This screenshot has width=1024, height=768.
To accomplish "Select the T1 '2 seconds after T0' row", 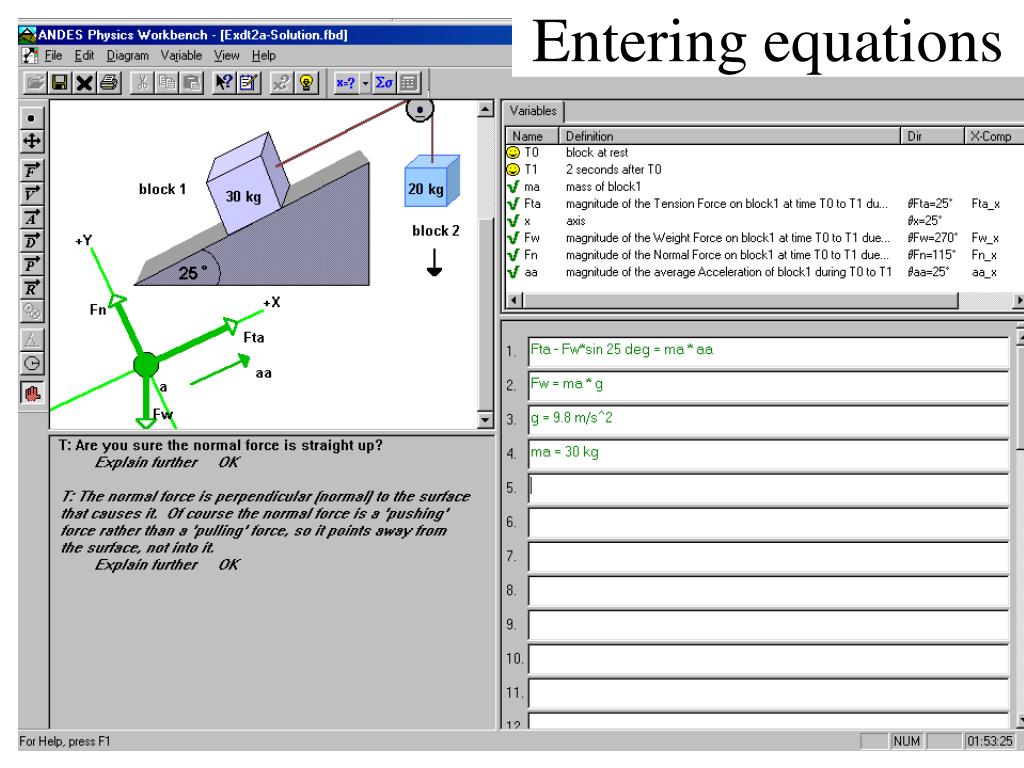I will (764, 169).
